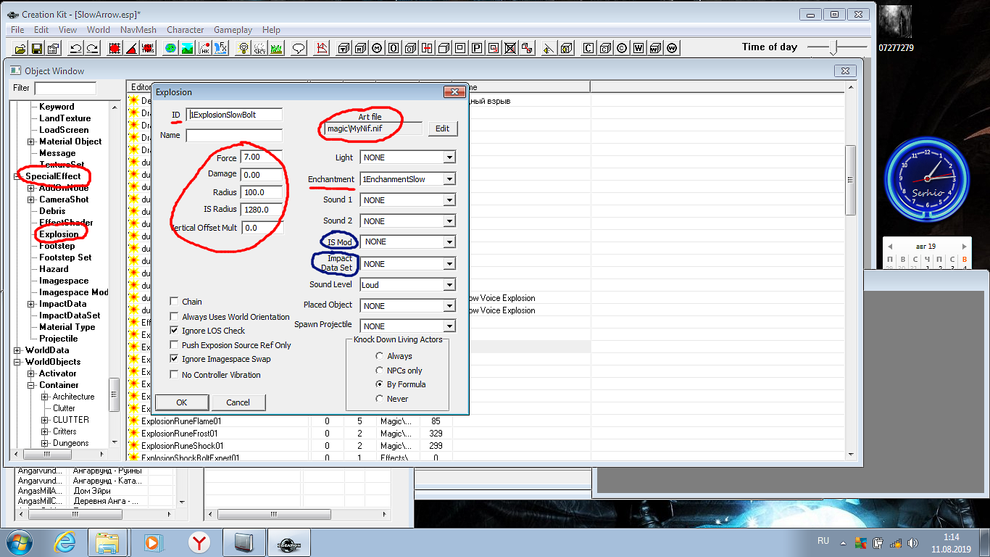
Task: Click the Save plugin icon in toolbar
Action: 38,48
